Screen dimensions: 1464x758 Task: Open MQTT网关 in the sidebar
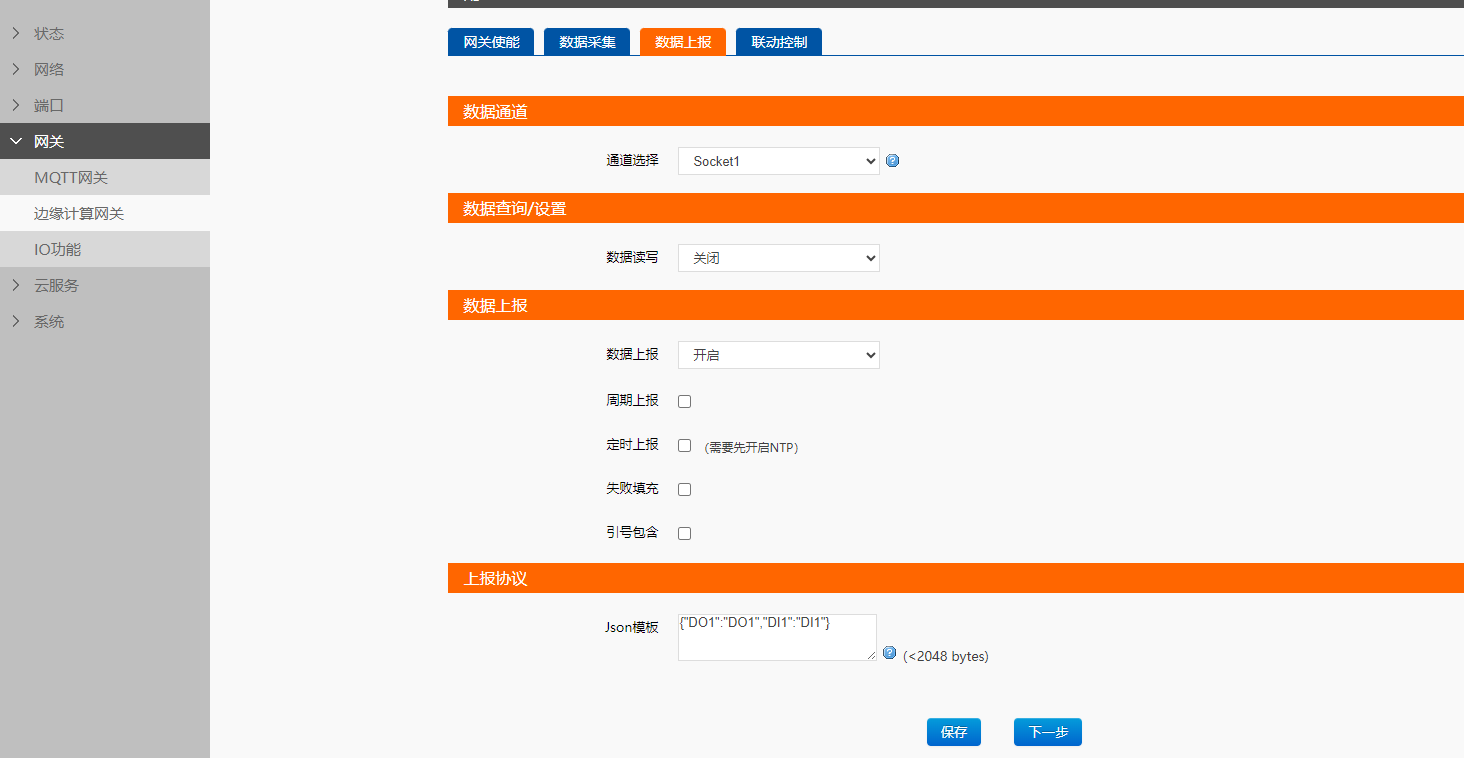pyautogui.click(x=71, y=177)
